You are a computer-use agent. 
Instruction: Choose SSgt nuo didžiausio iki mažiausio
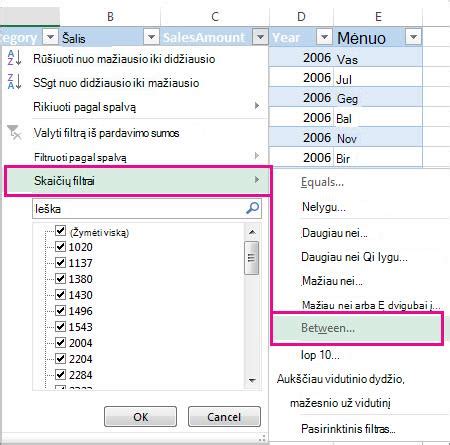(x=116, y=83)
